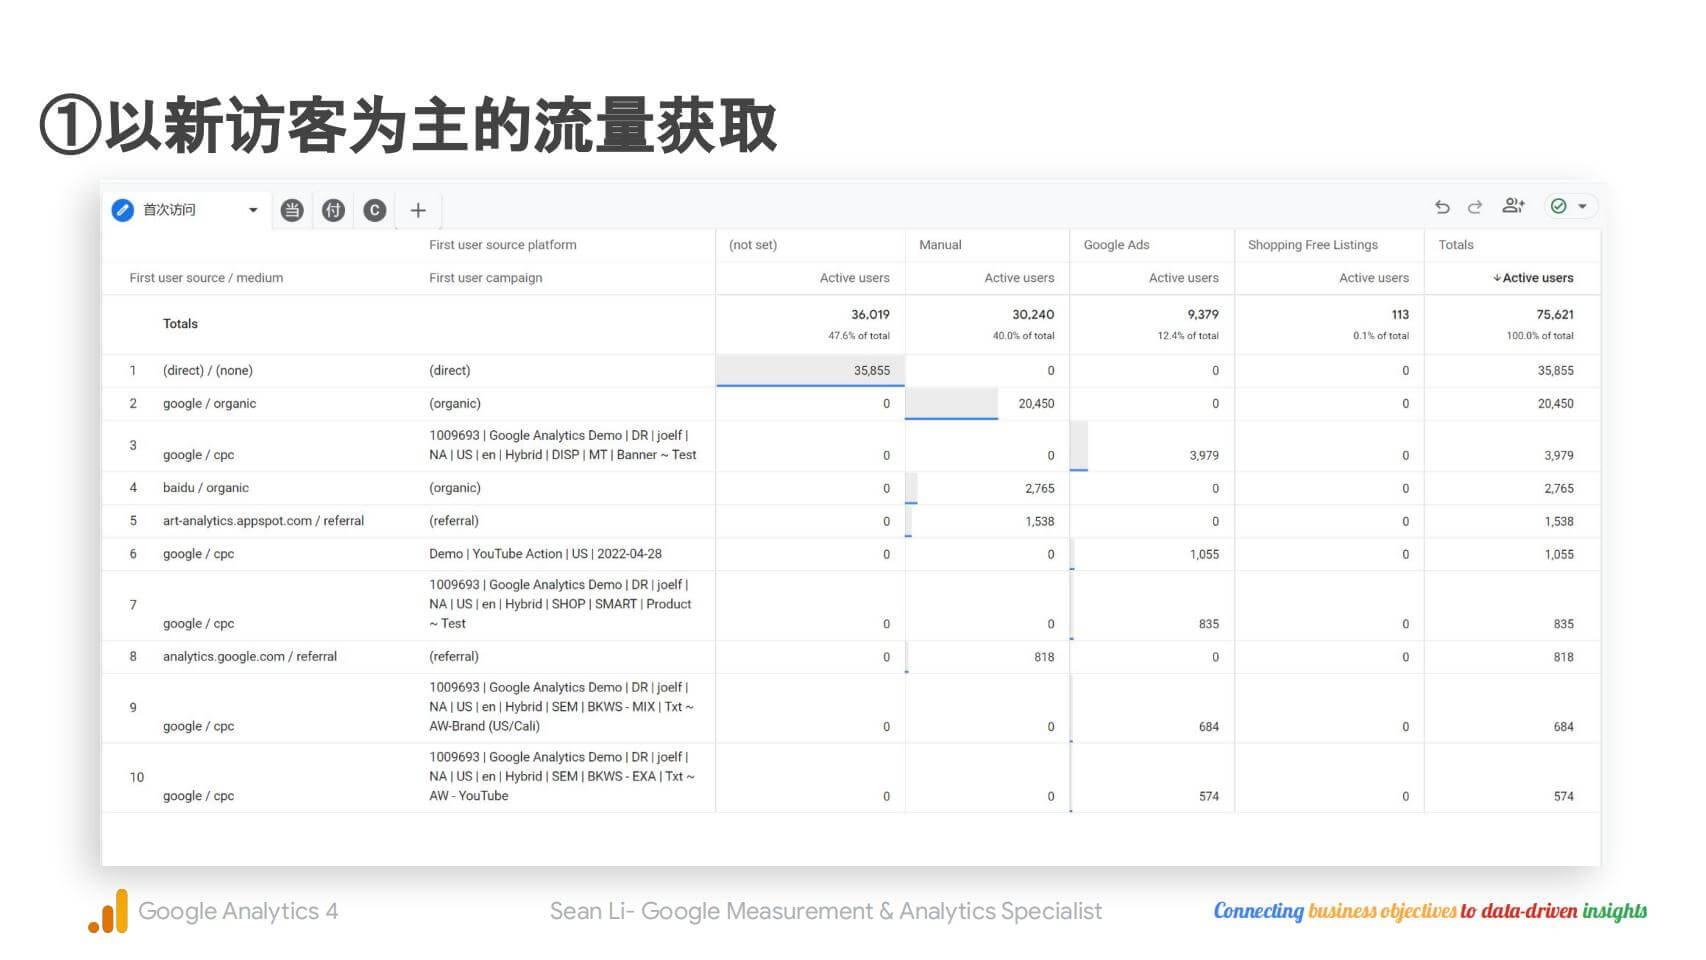Open the tab labeled C
The width and height of the screenshot is (1706, 960).
click(375, 210)
